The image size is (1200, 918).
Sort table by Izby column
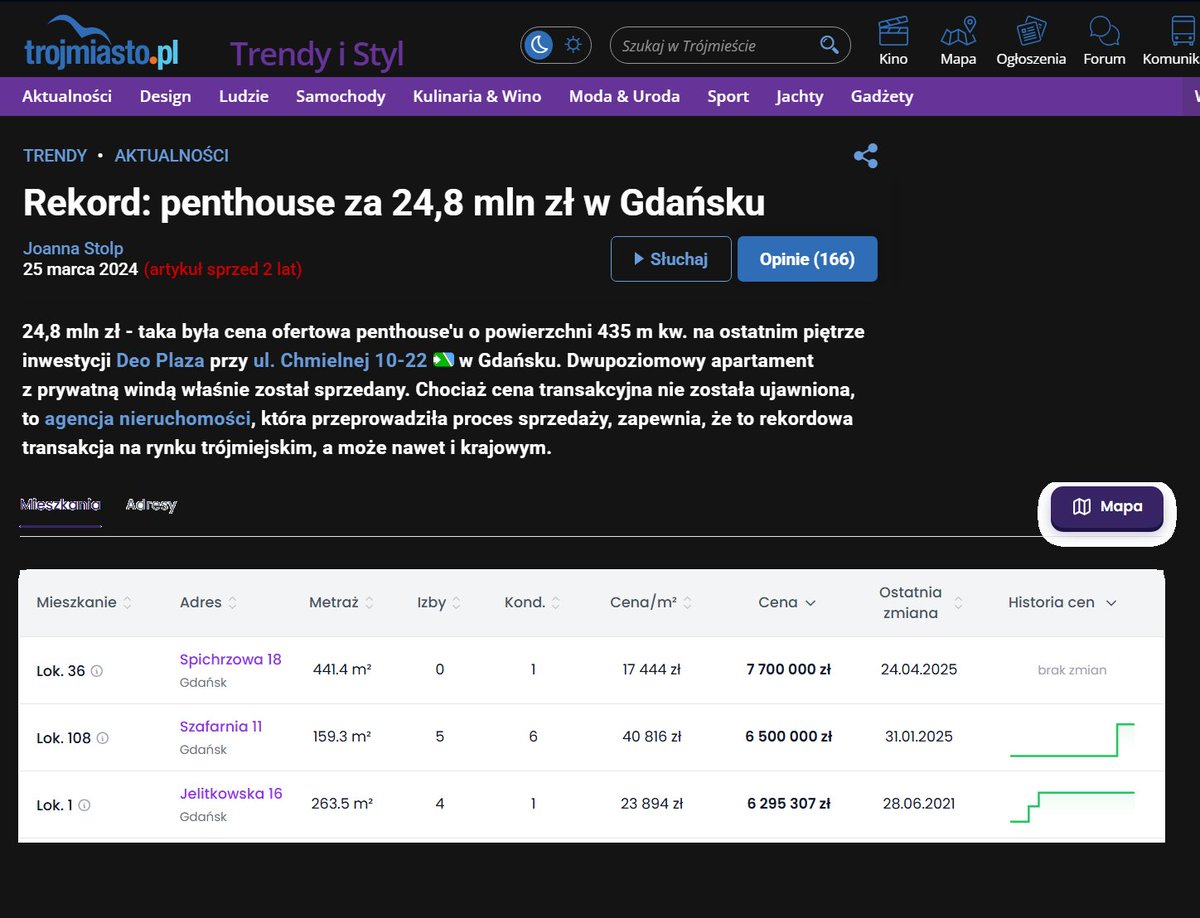point(439,603)
